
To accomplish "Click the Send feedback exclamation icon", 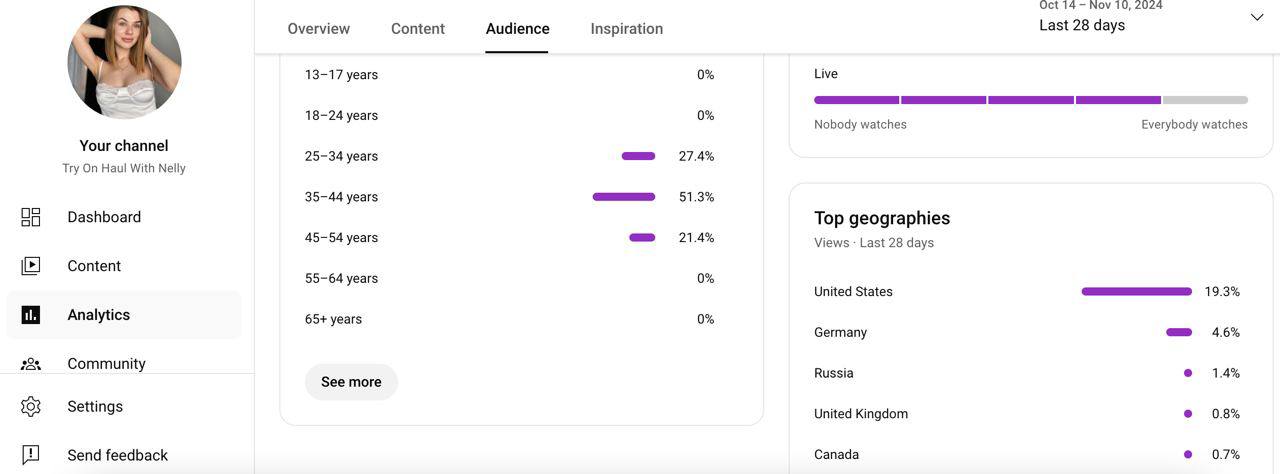I will (31, 455).
